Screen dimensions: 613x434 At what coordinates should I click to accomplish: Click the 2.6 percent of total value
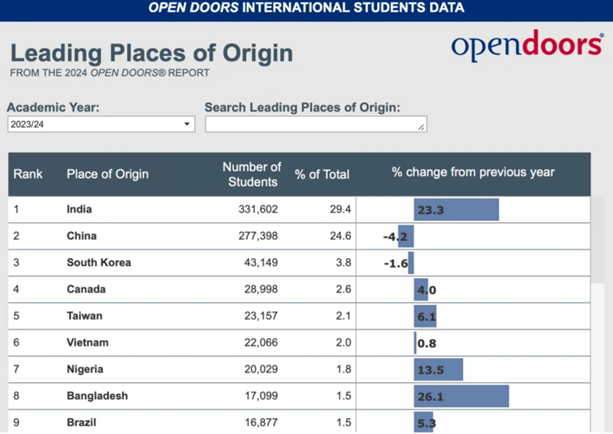click(x=343, y=289)
